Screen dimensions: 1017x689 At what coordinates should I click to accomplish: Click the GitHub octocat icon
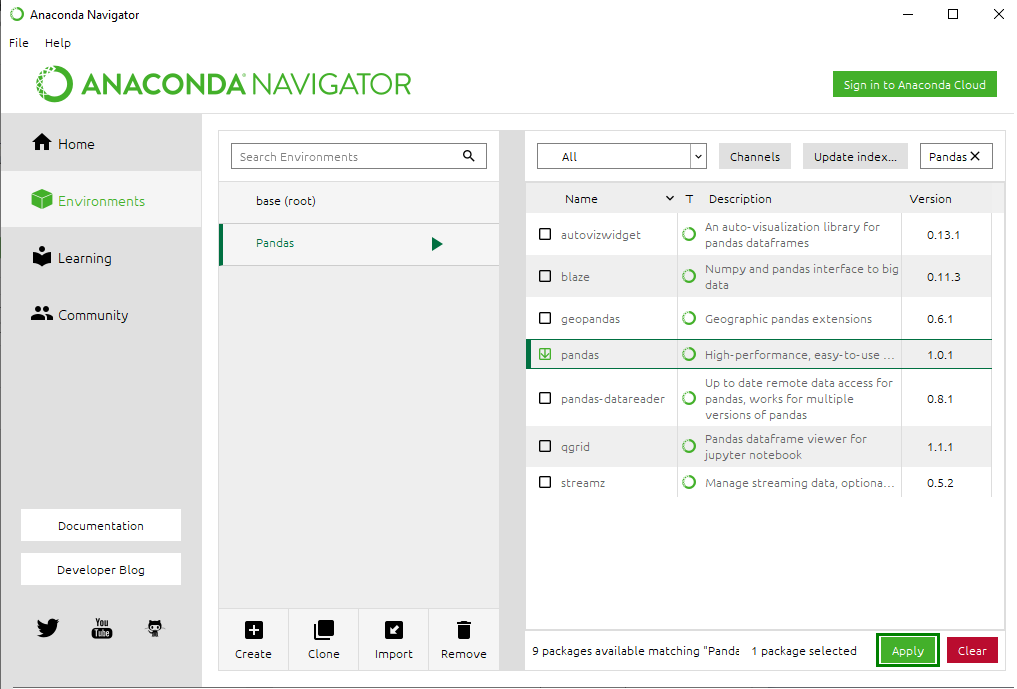coord(154,628)
